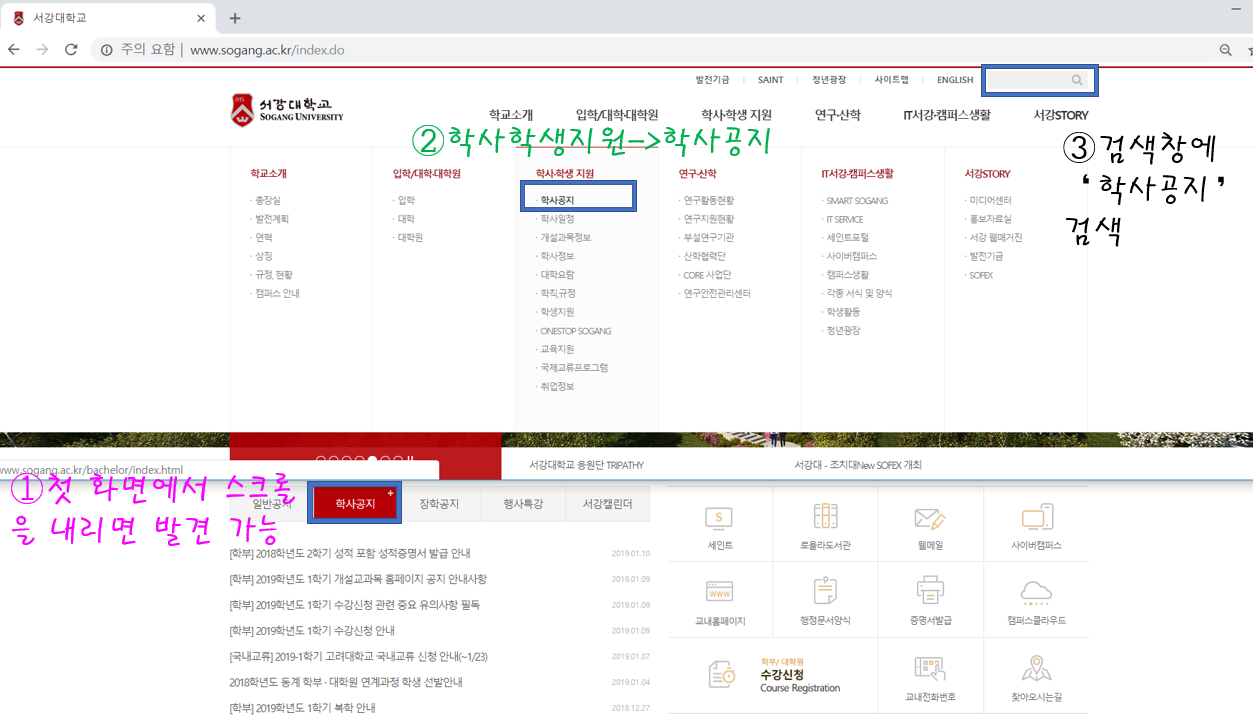
Task: Open the 서강대 - 조치대 New SOFEX 개최 caption
Action: [858, 465]
